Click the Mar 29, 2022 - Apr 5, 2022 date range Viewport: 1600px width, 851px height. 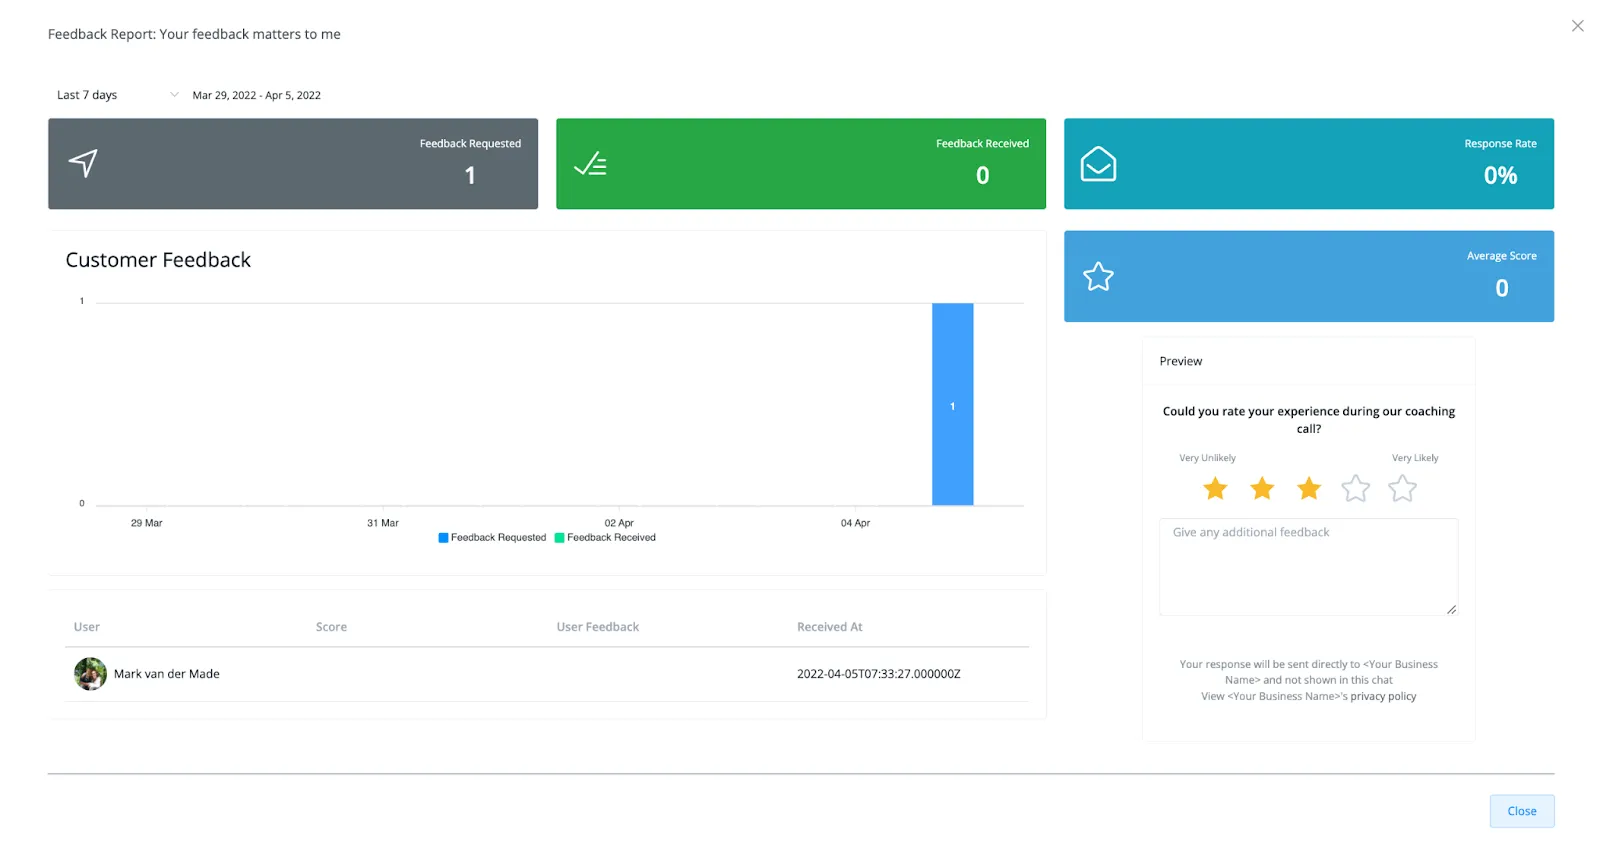(x=256, y=96)
